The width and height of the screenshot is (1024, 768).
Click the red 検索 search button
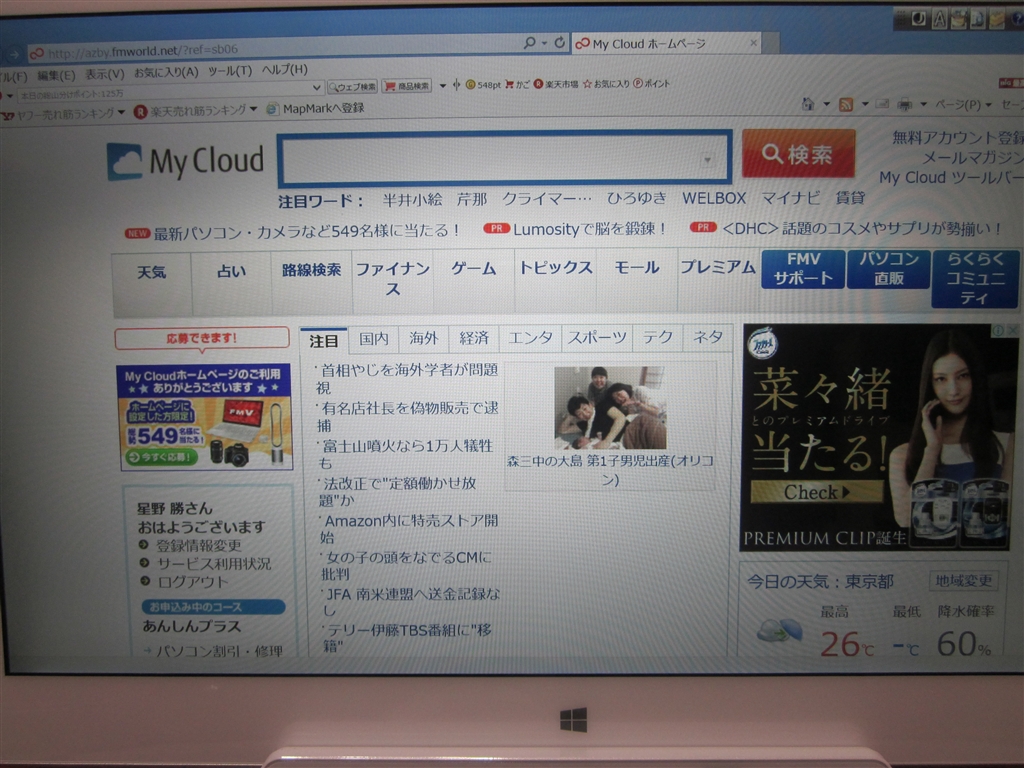(x=798, y=154)
